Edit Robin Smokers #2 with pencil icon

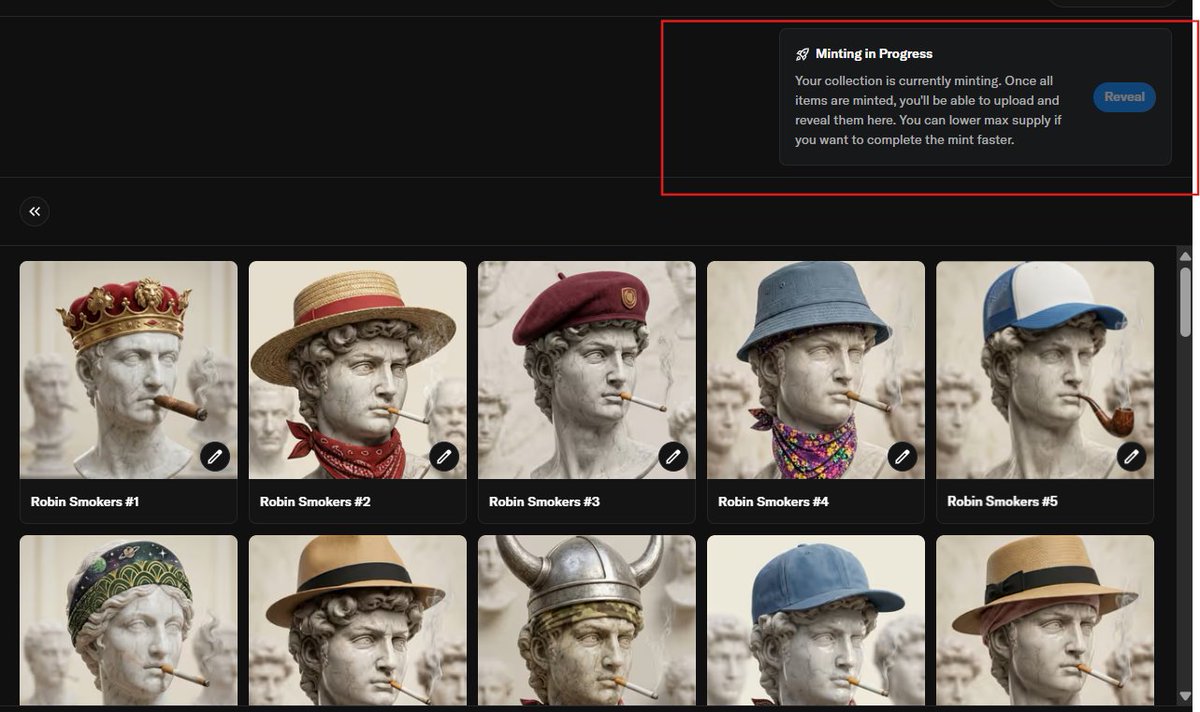point(444,457)
